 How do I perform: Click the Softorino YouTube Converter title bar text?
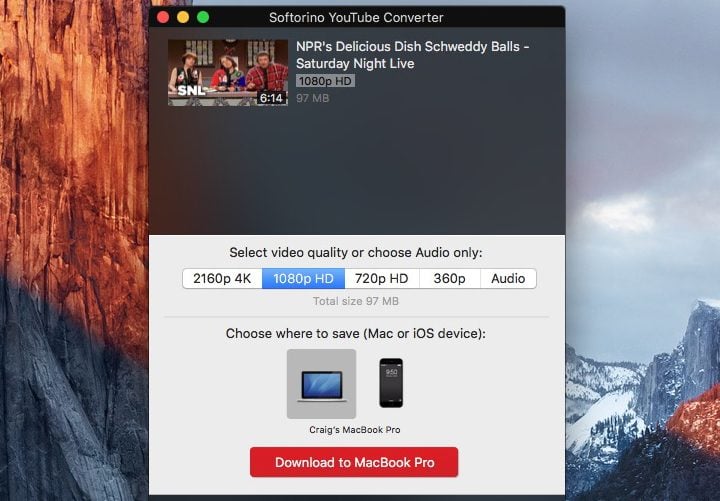click(356, 17)
